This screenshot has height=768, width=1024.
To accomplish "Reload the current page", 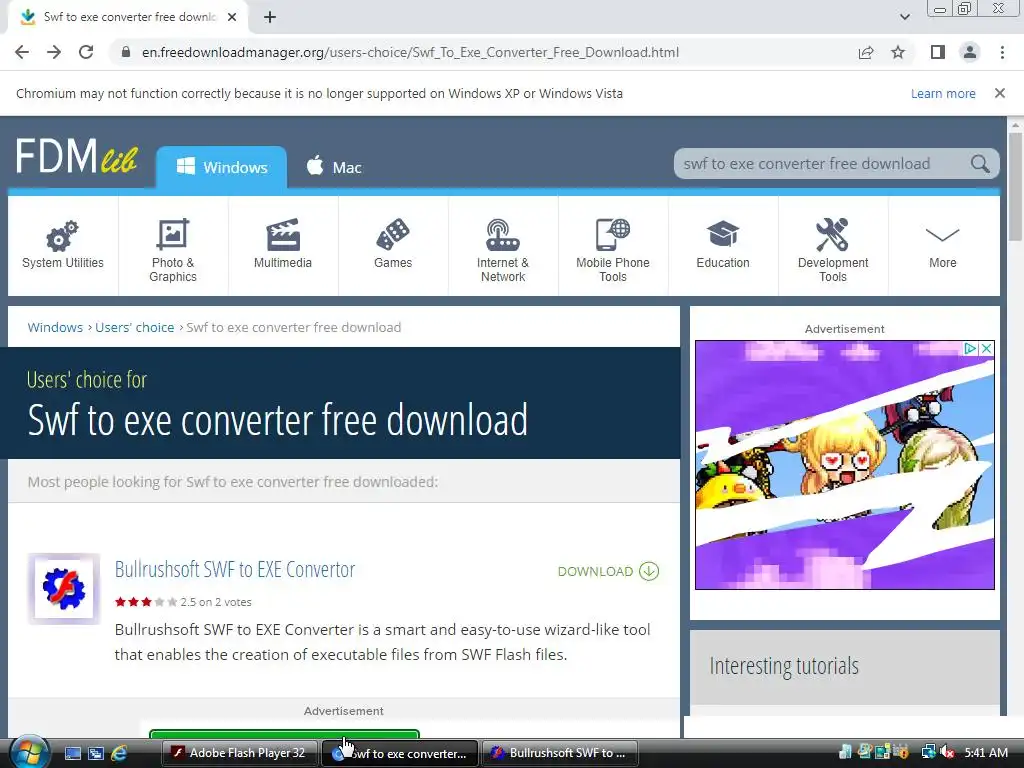I will (86, 52).
